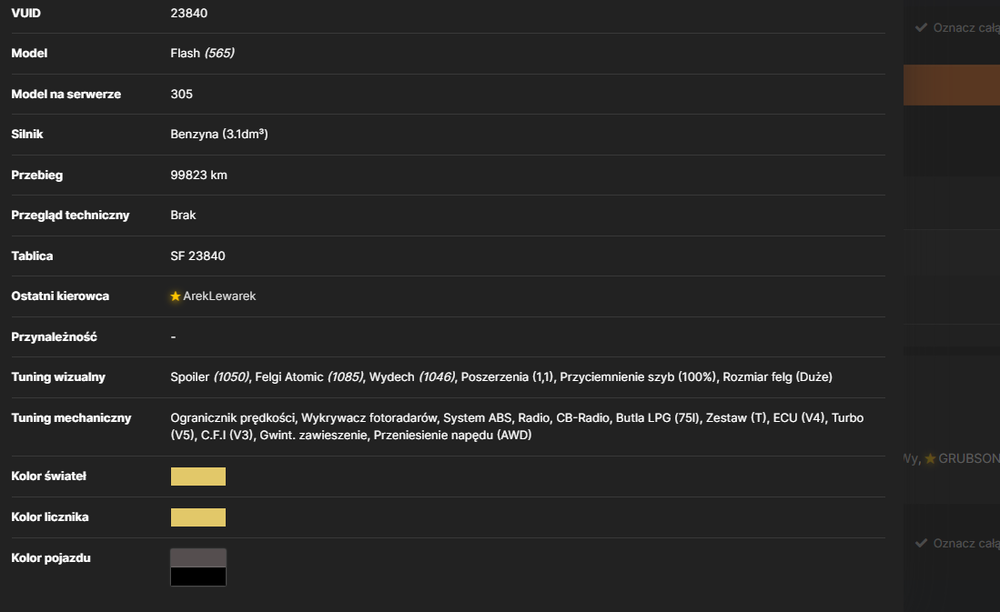
Task: Click the Przebieg row label
Action: pos(37,175)
